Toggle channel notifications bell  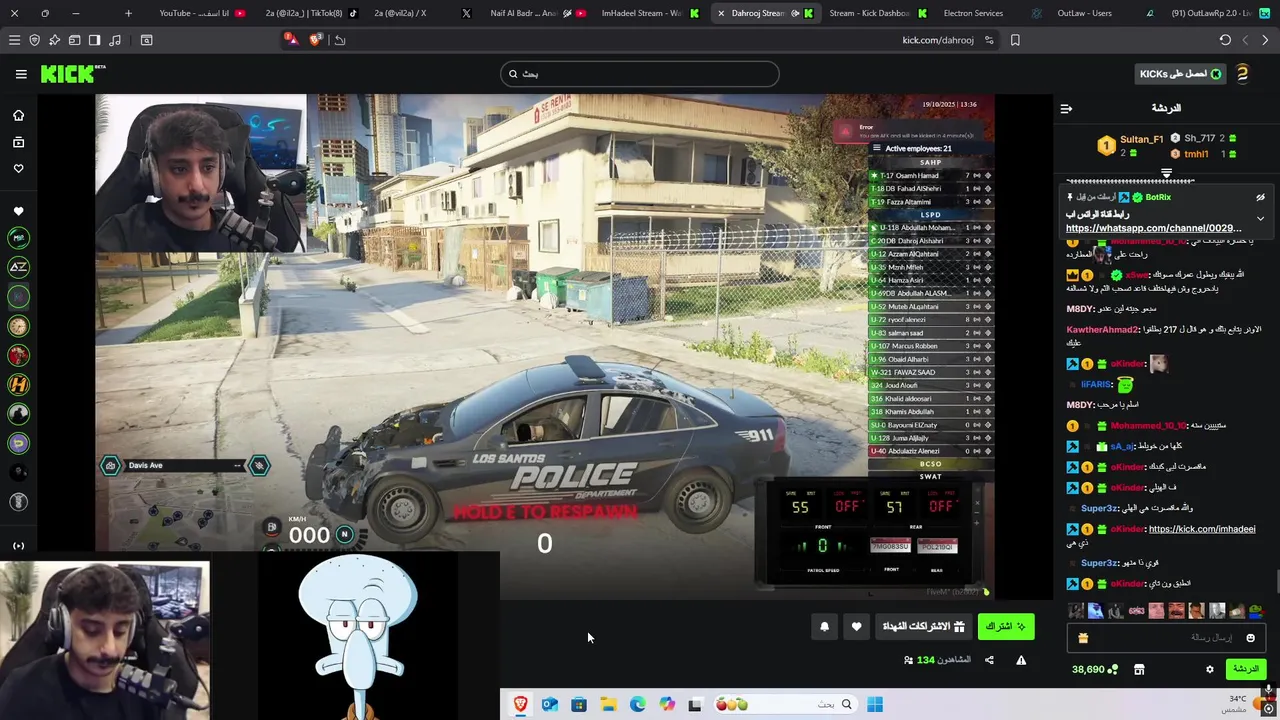pyautogui.click(x=824, y=627)
